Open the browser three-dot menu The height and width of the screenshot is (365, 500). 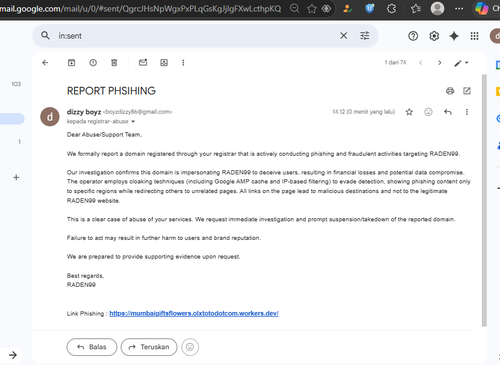[459, 8]
